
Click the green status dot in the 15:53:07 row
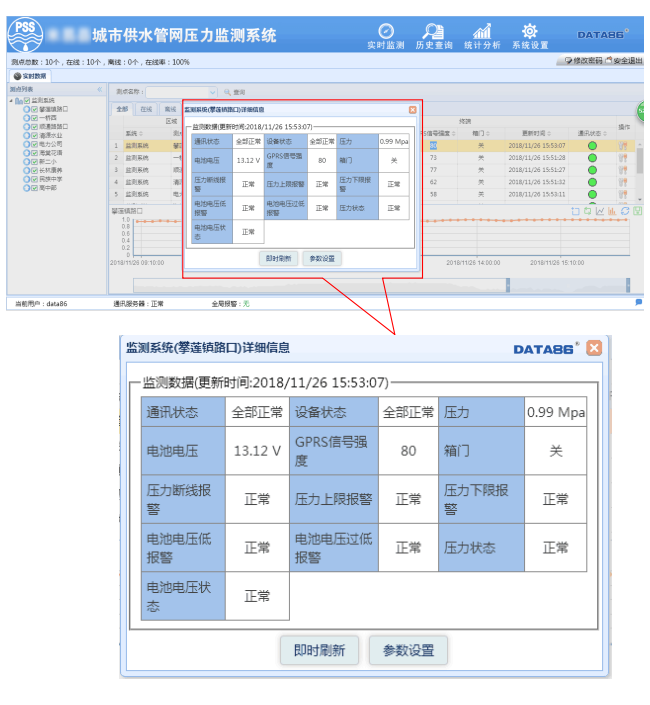(592, 146)
